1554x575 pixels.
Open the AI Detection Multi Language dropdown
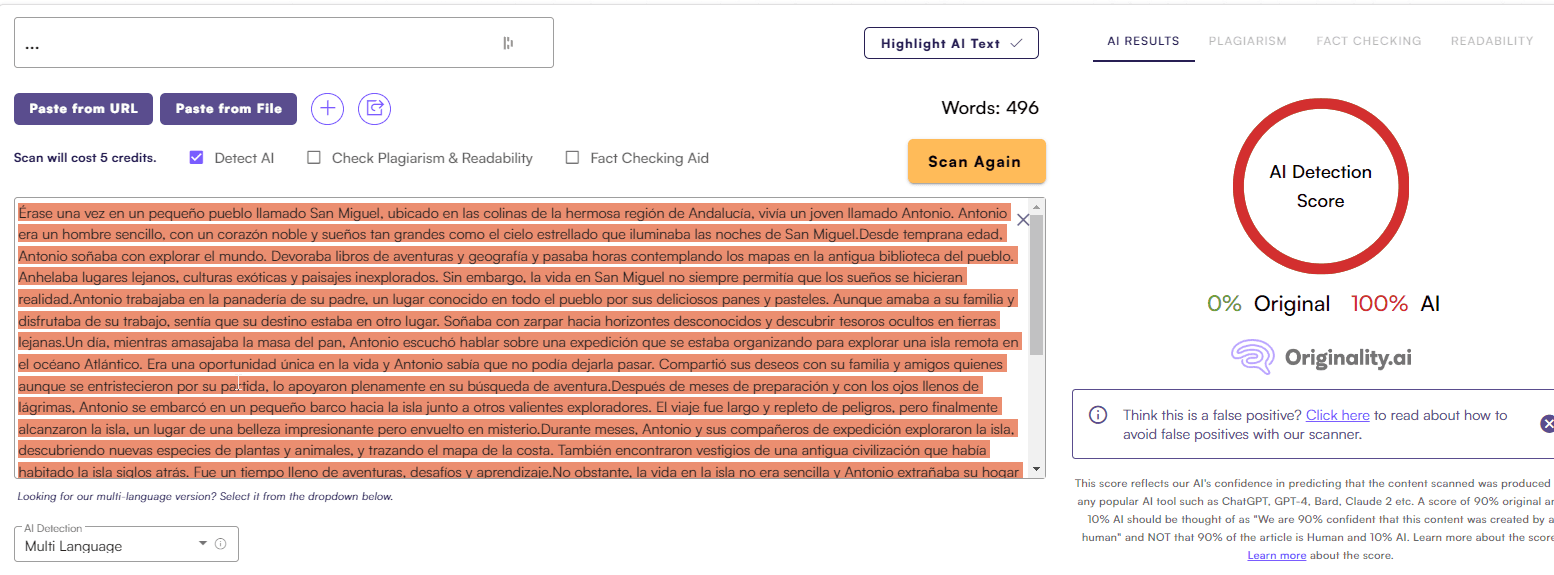(x=126, y=545)
